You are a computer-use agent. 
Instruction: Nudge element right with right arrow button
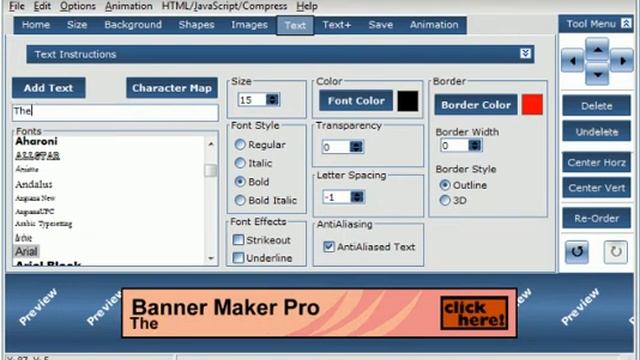click(x=622, y=61)
